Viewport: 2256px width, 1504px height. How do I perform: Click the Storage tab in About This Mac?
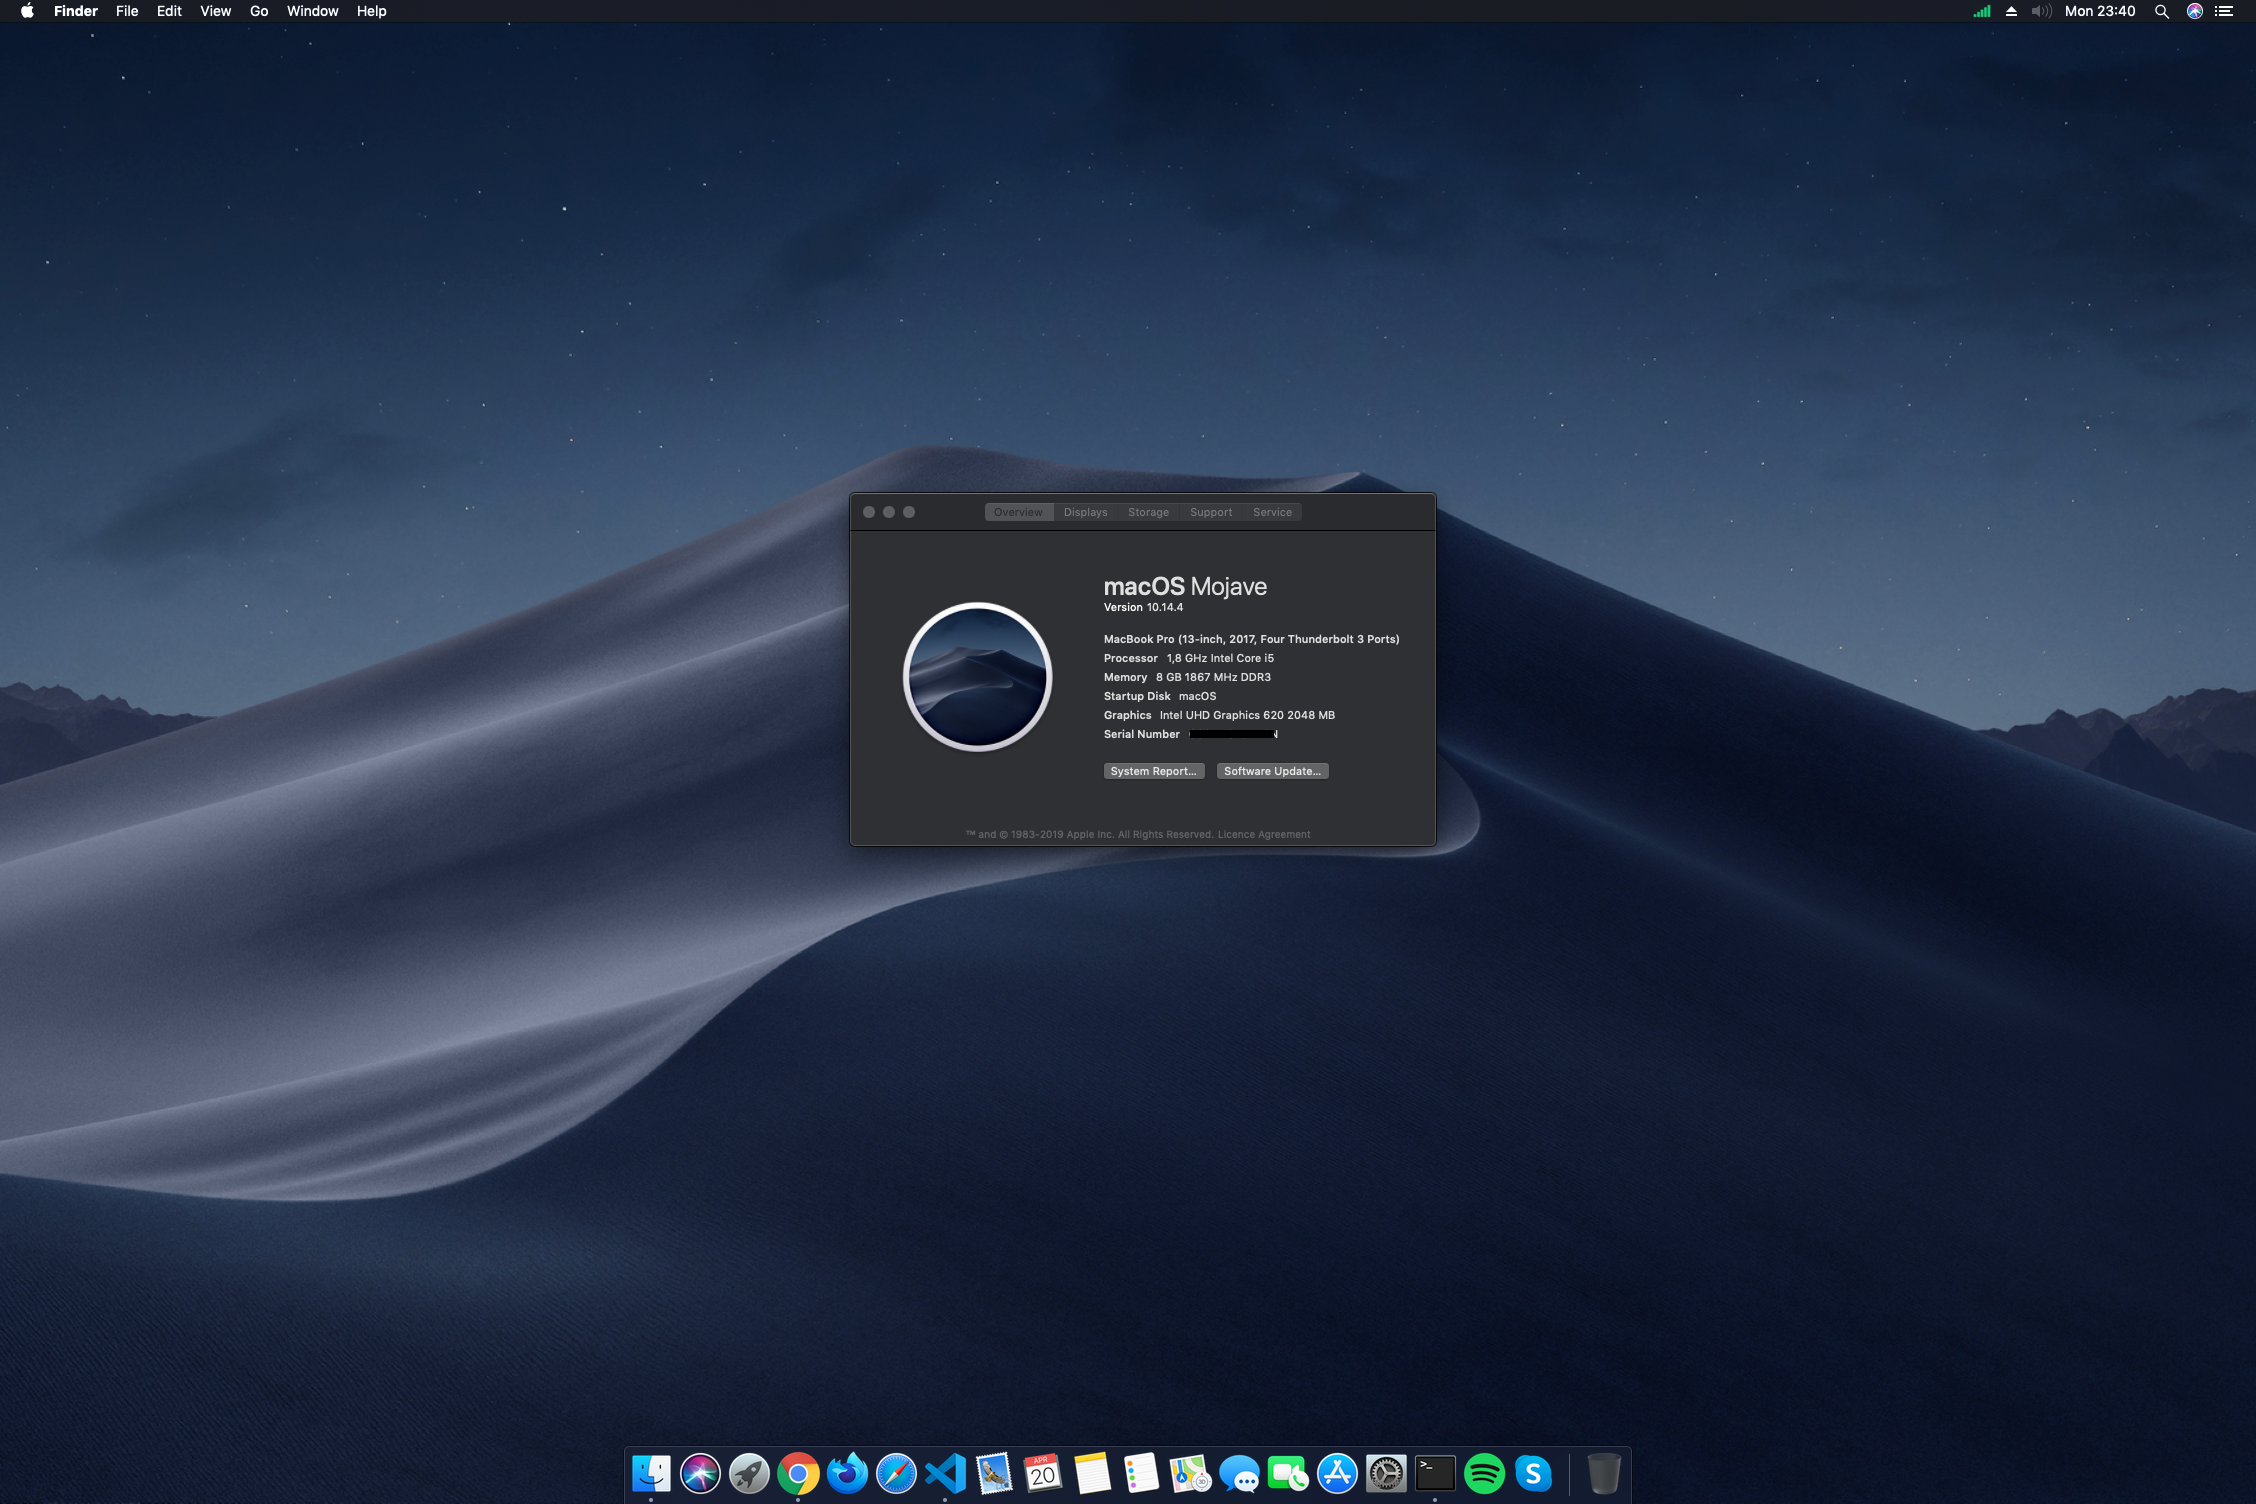point(1148,512)
